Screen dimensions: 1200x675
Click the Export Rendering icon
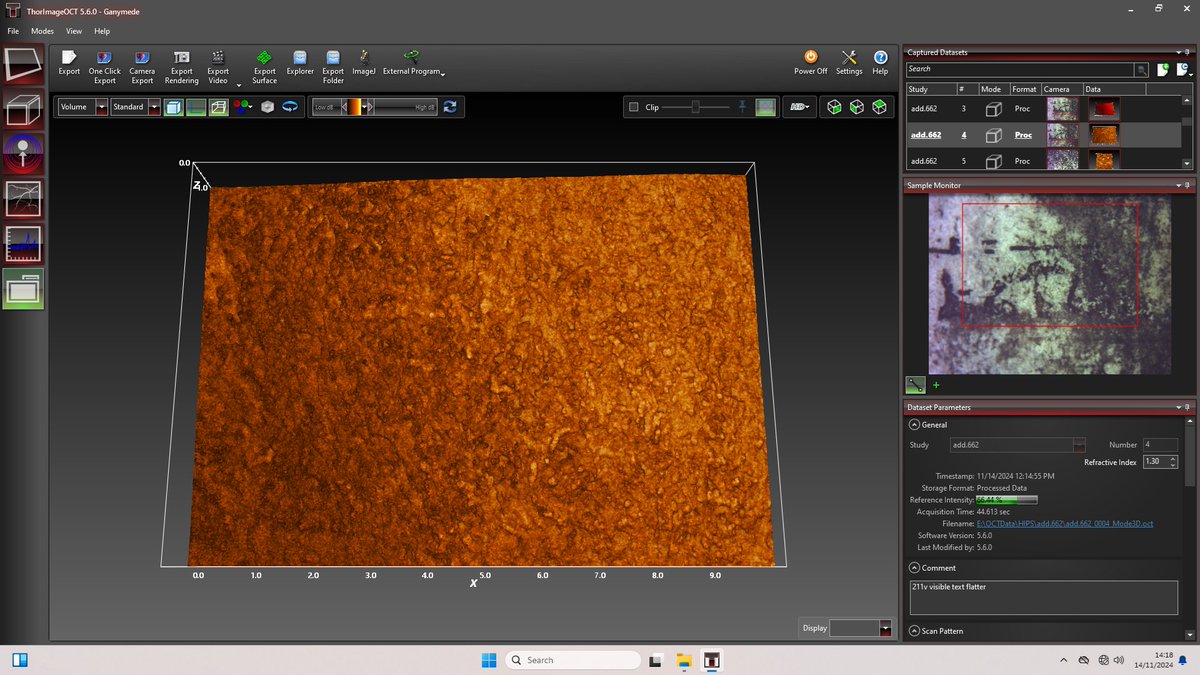point(181,58)
